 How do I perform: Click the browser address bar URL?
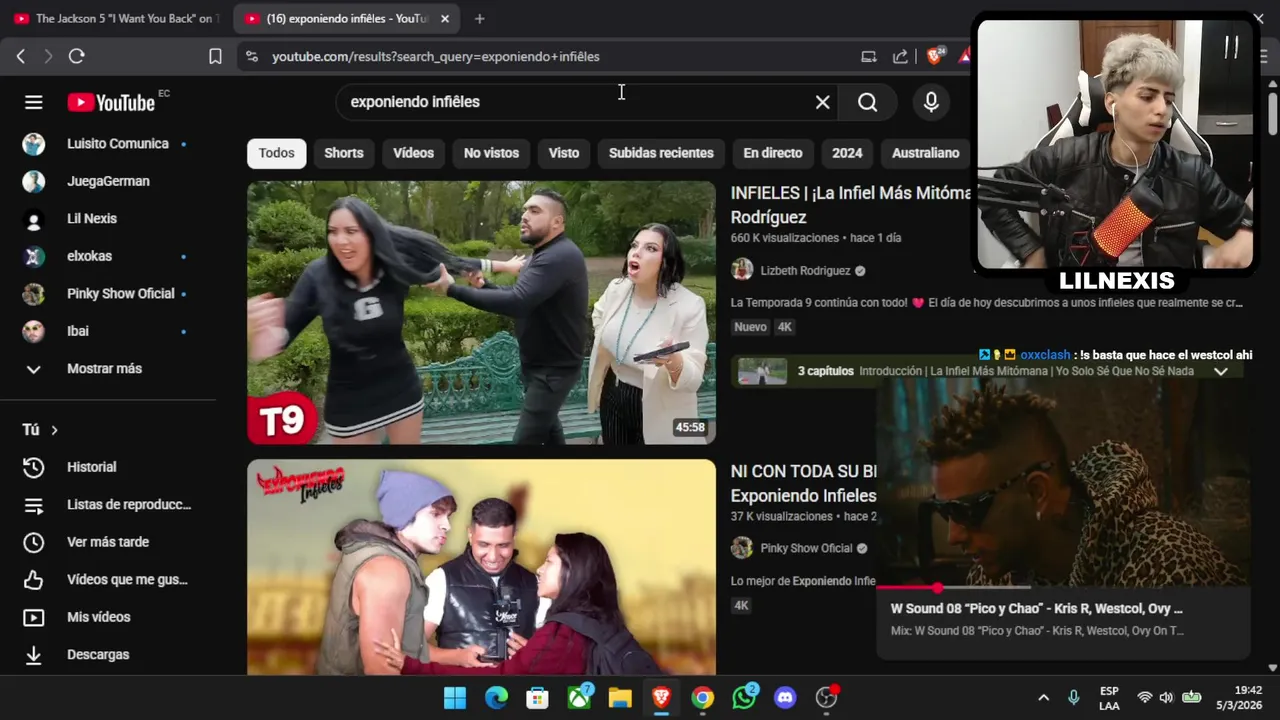pos(436,56)
